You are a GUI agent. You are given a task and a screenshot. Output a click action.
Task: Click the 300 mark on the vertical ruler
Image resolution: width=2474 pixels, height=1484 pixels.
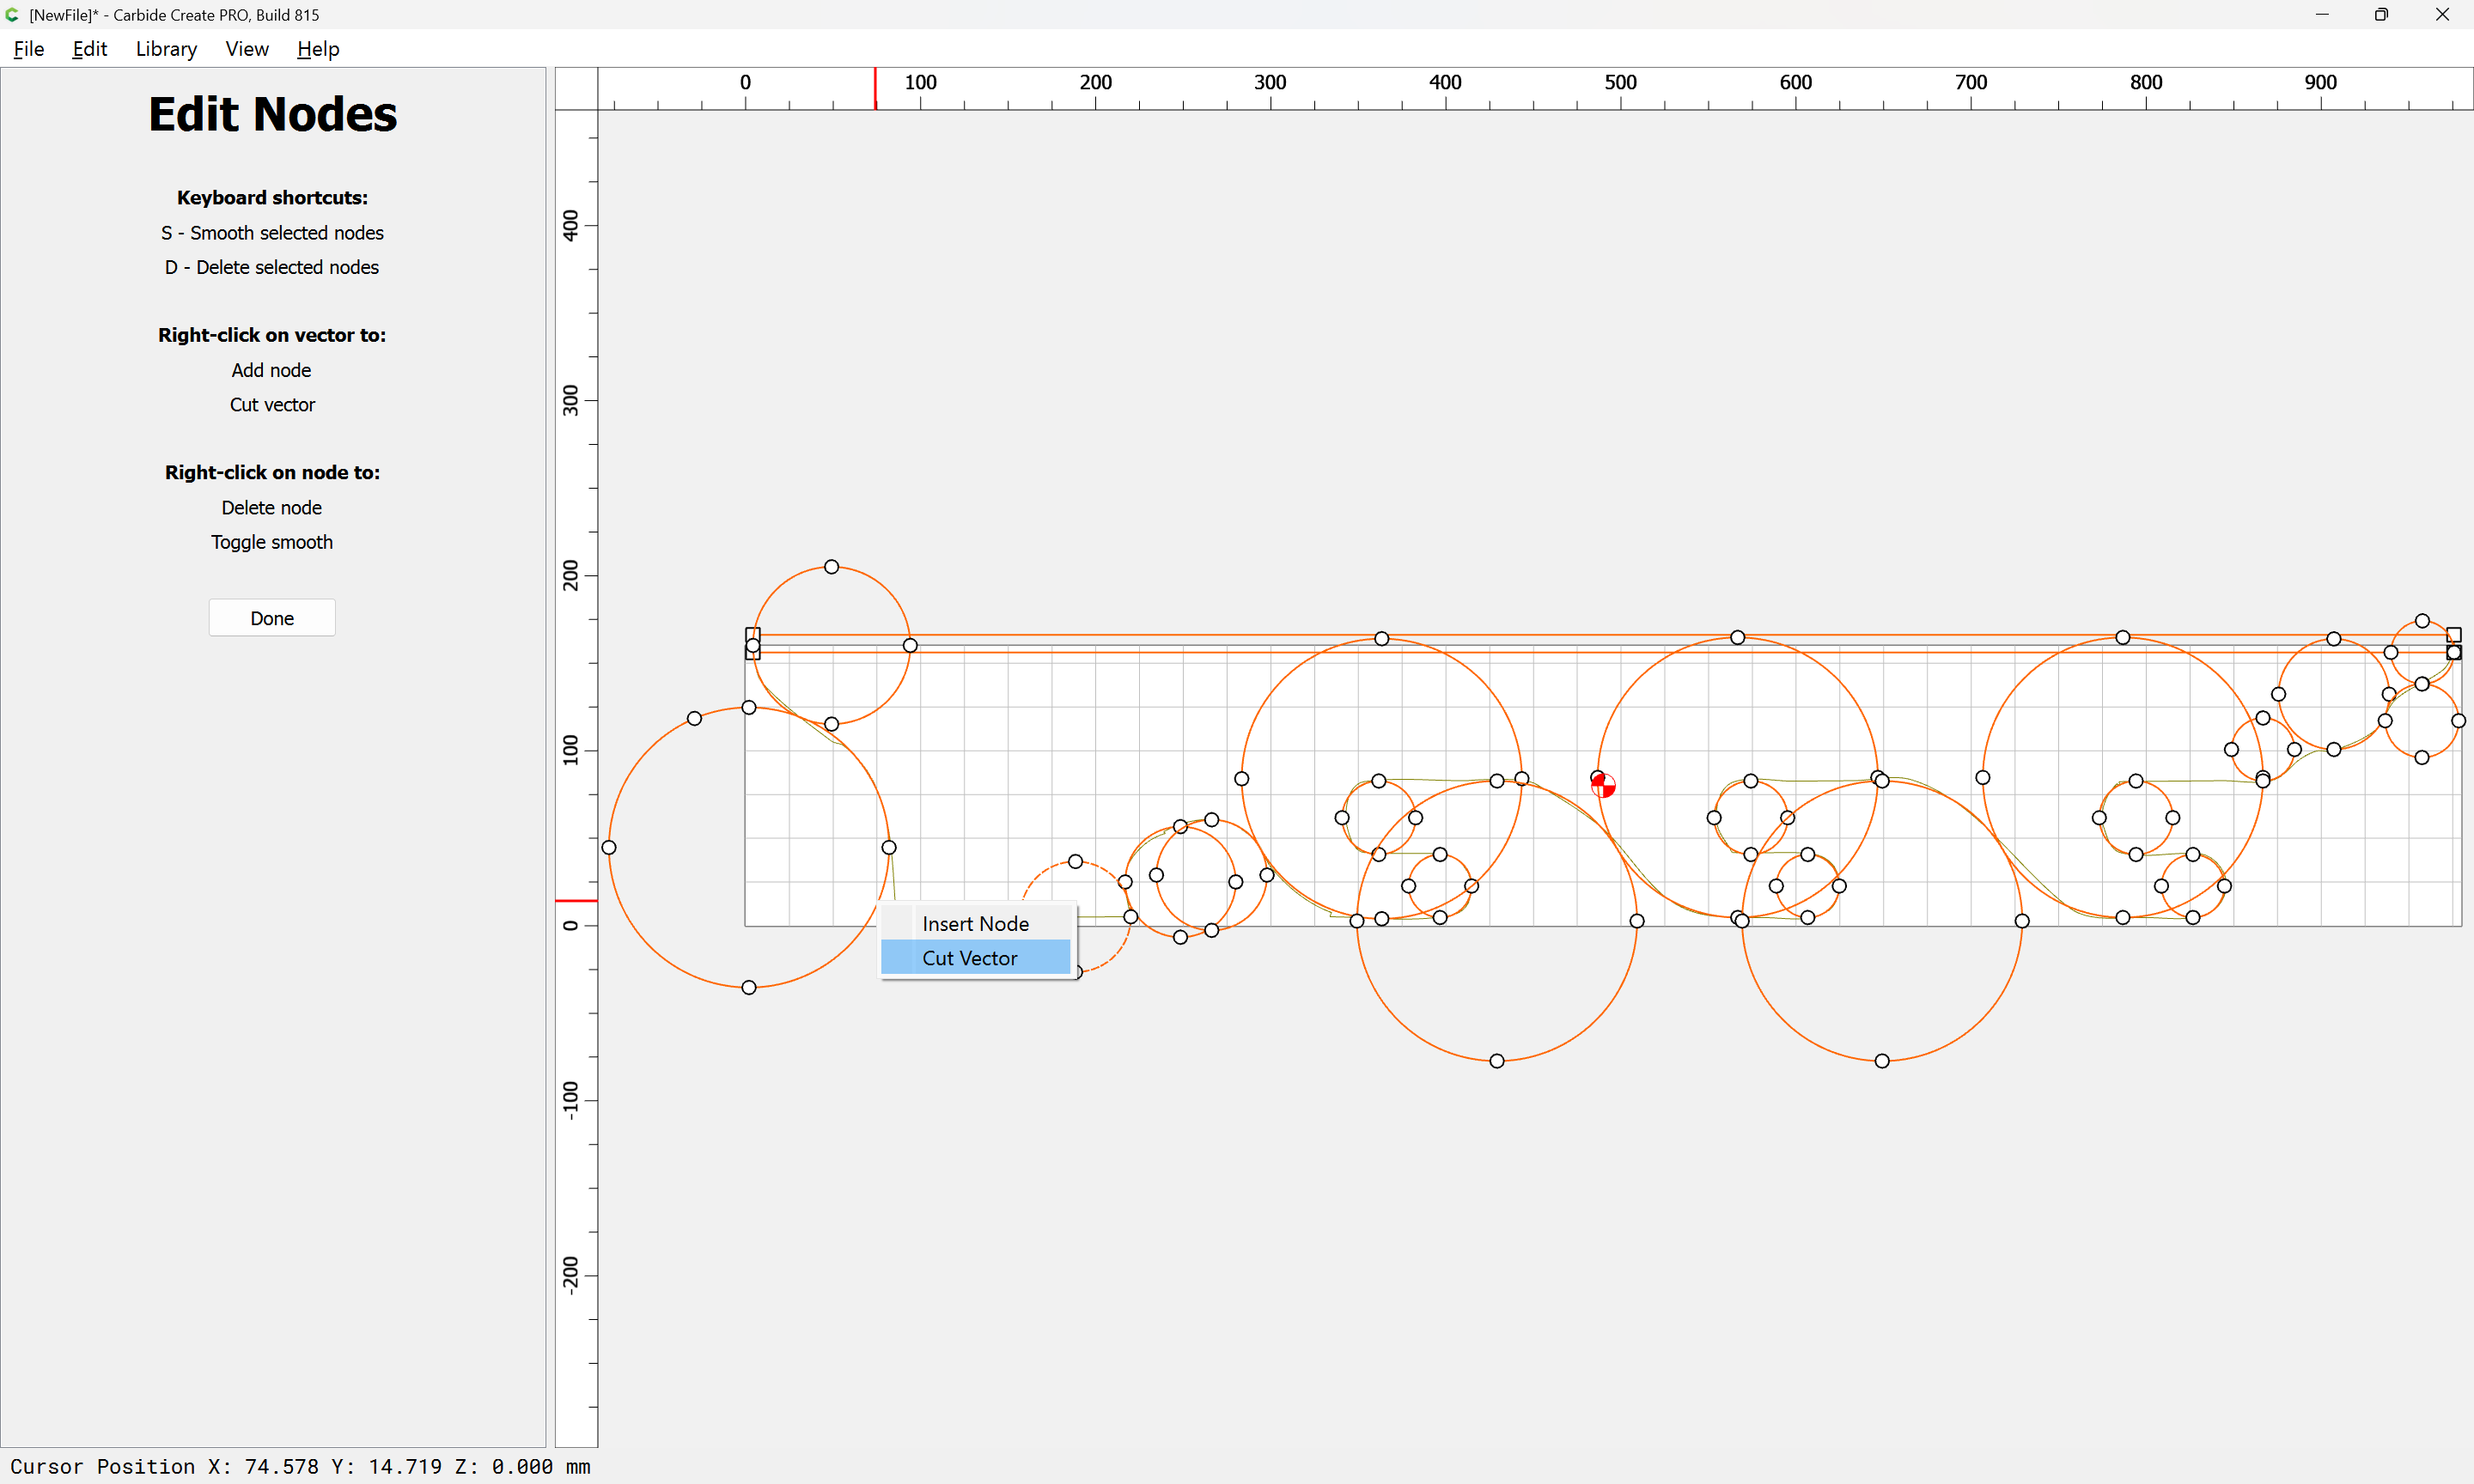[571, 400]
